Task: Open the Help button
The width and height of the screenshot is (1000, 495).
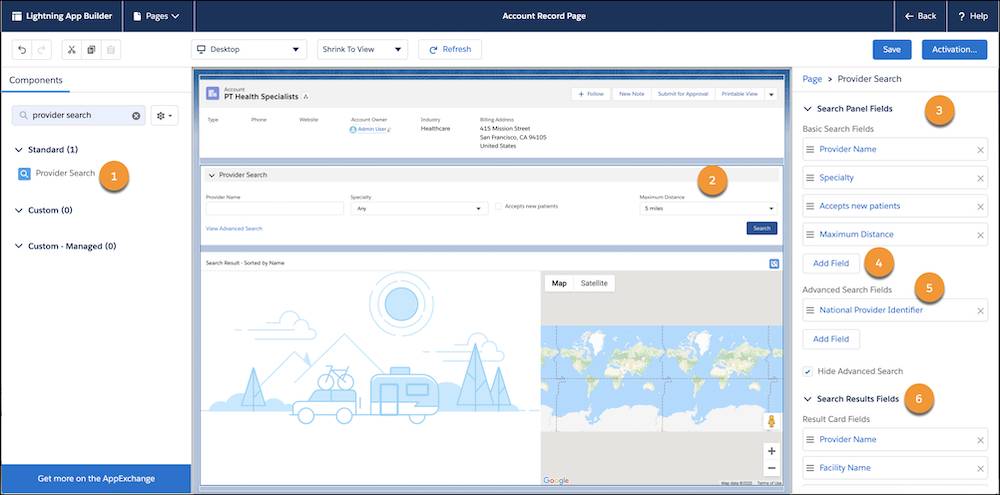Action: pos(973,16)
